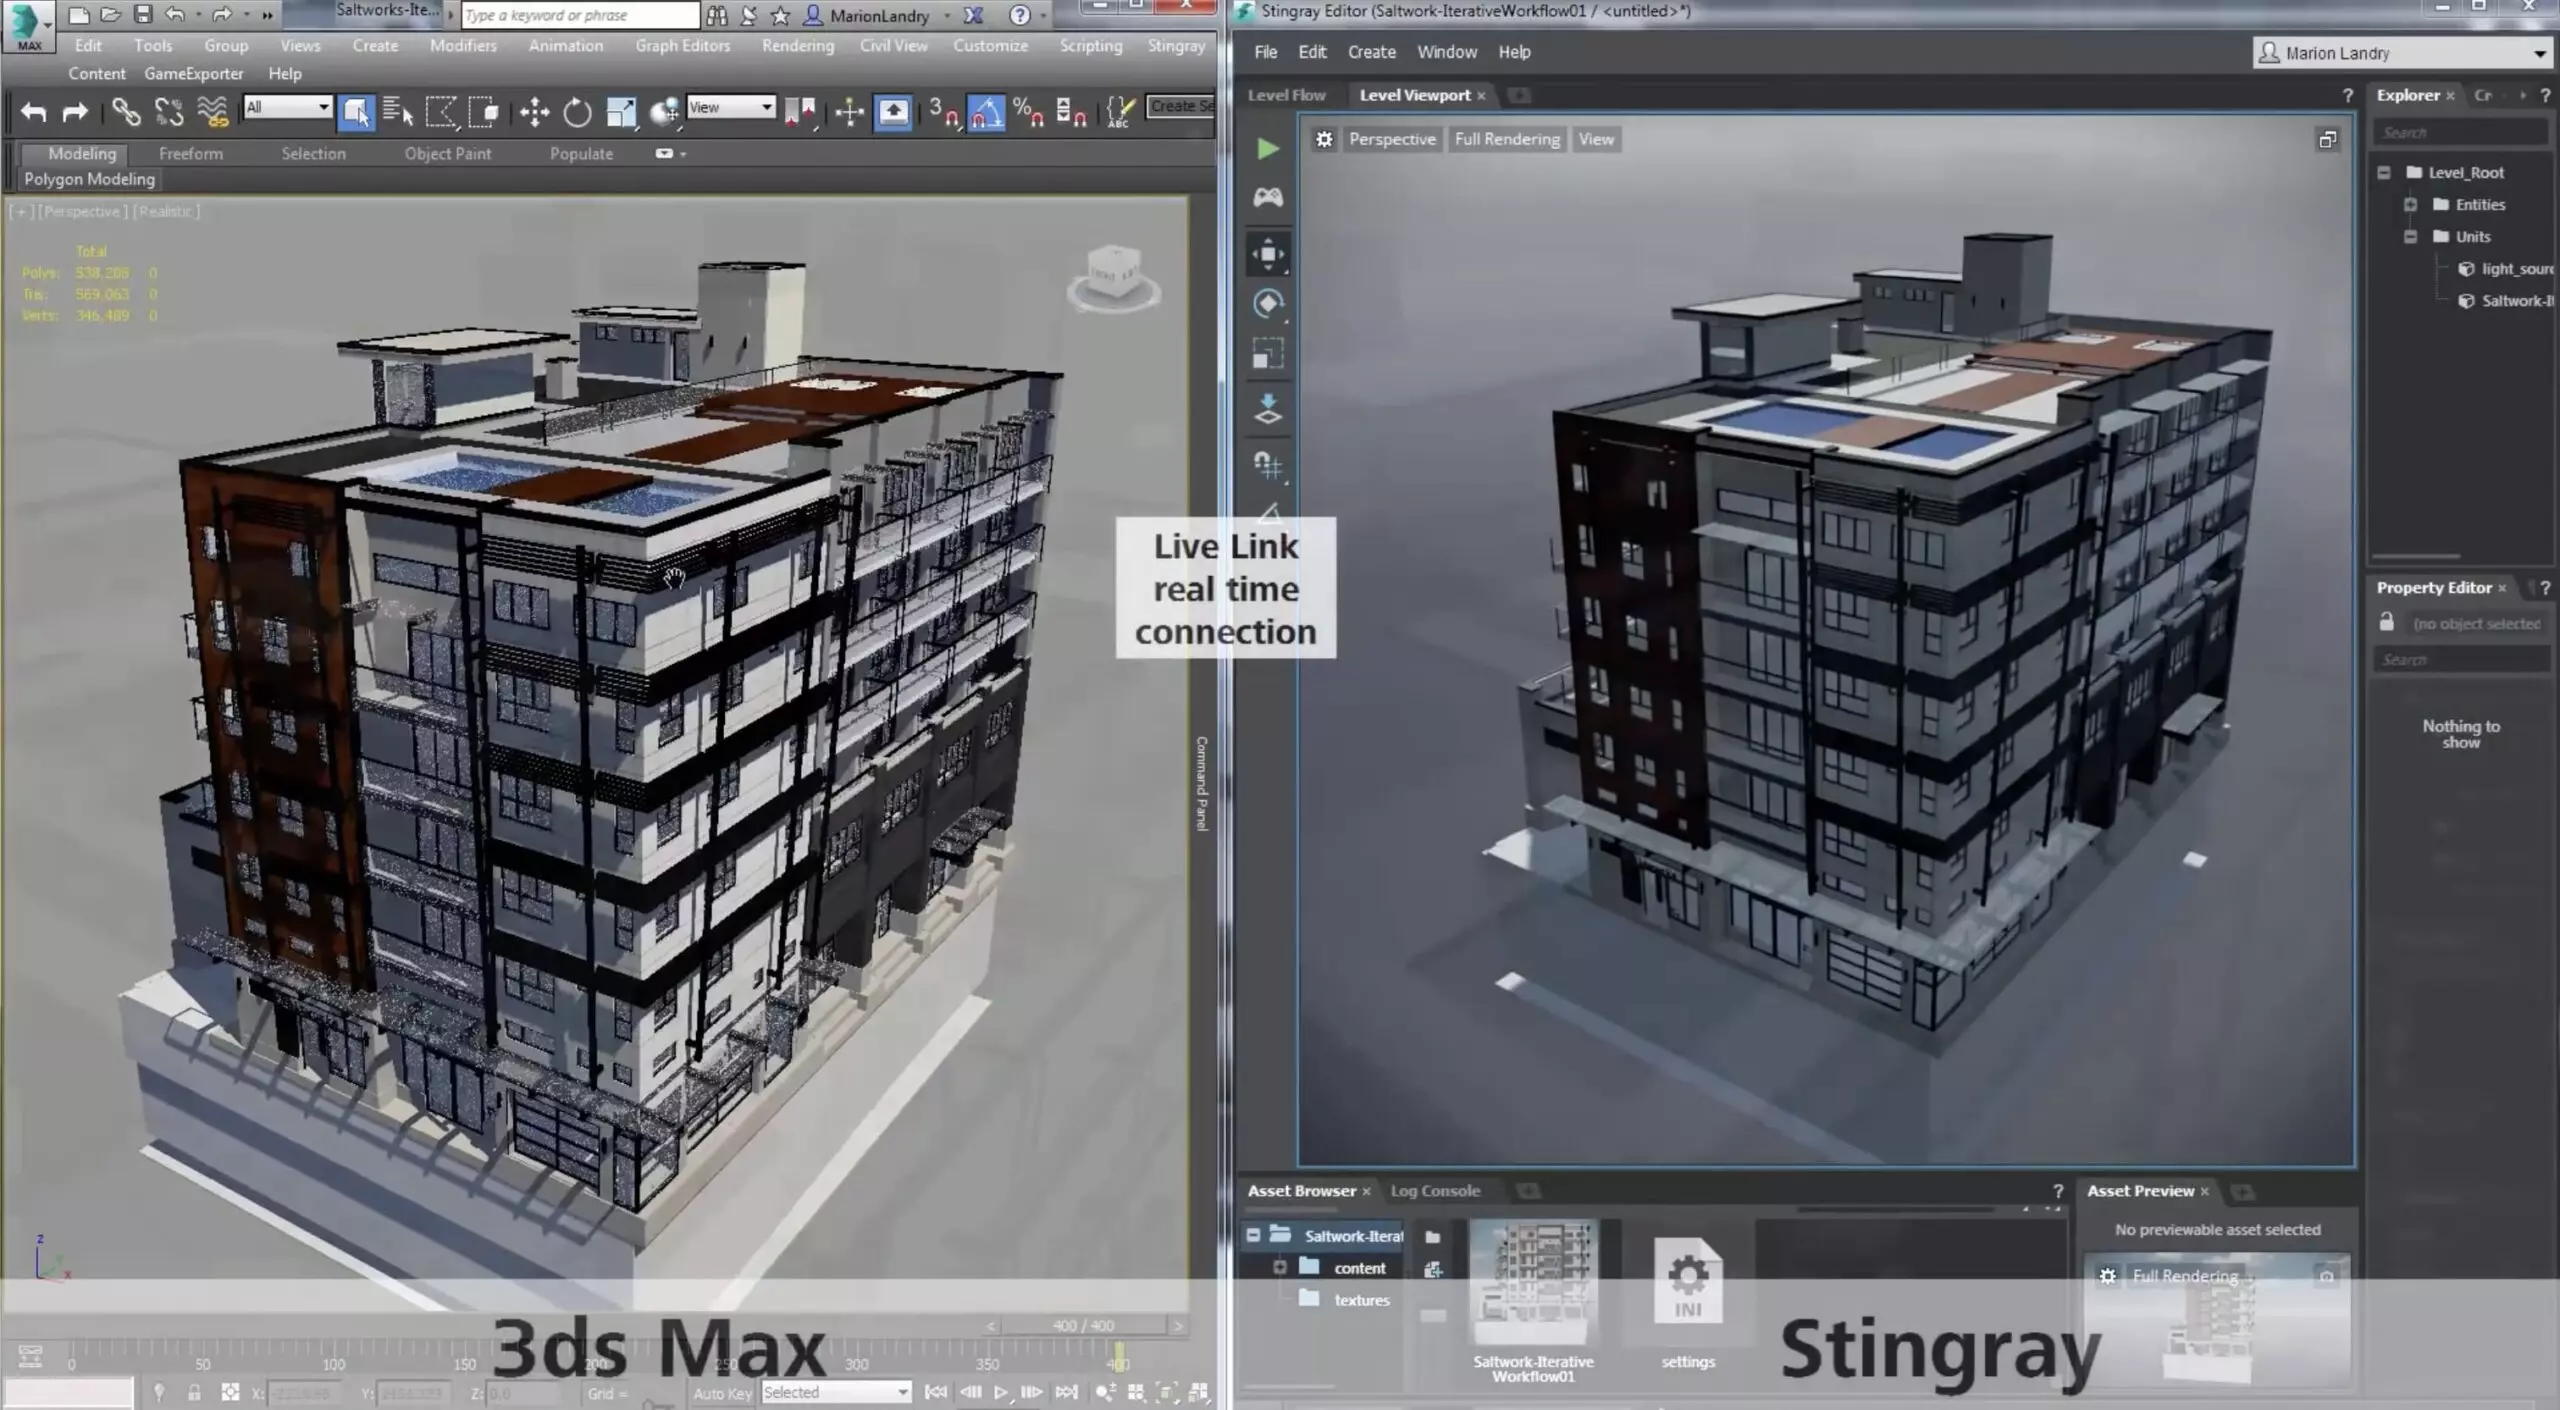Open the View reference coordinate dropdown
The height and width of the screenshot is (1410, 2560).
pos(733,106)
